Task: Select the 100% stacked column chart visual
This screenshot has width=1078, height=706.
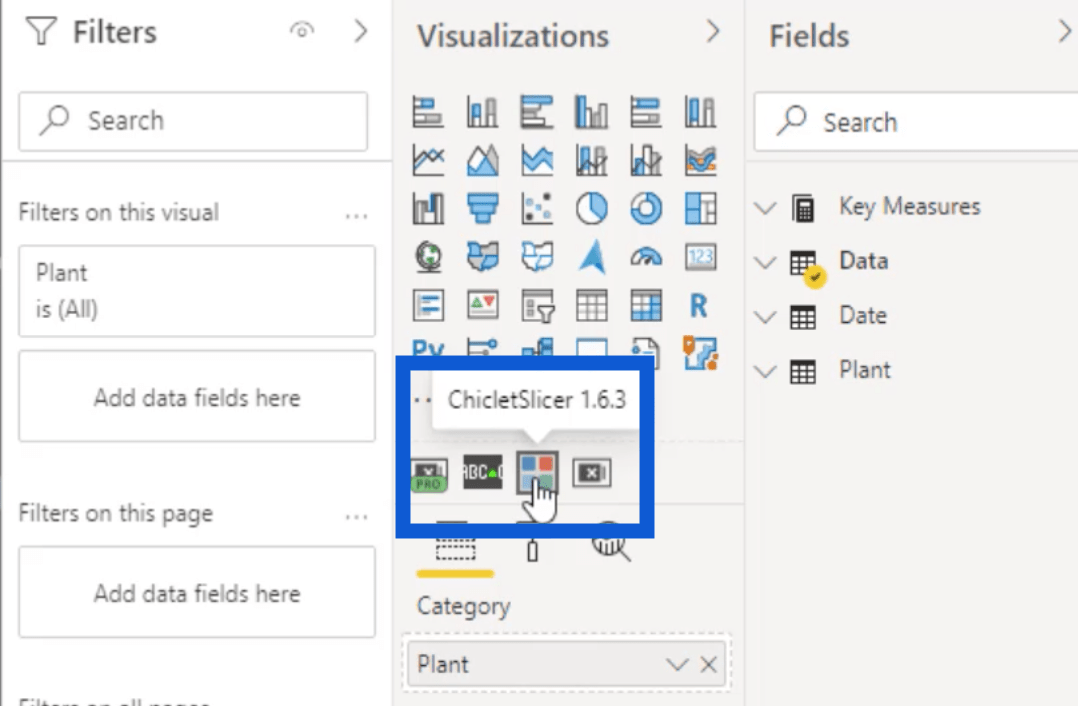Action: pos(700,112)
